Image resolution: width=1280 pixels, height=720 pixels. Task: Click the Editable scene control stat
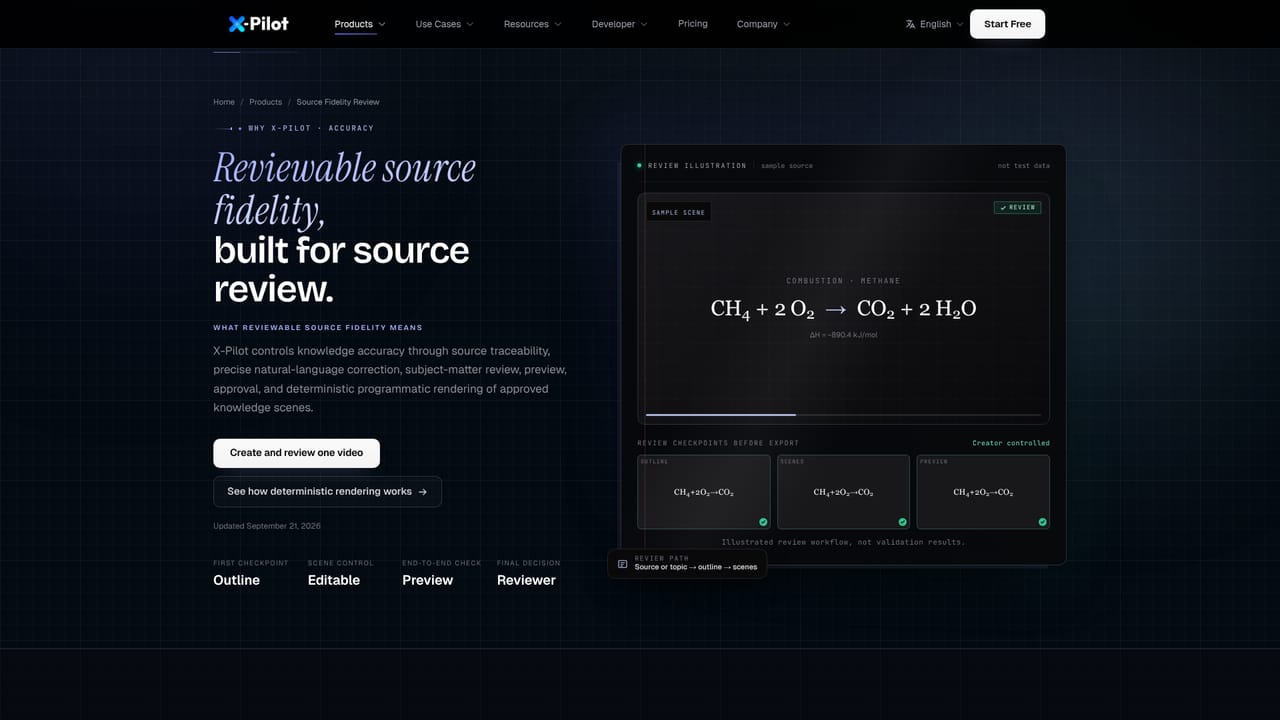pyautogui.click(x=340, y=574)
